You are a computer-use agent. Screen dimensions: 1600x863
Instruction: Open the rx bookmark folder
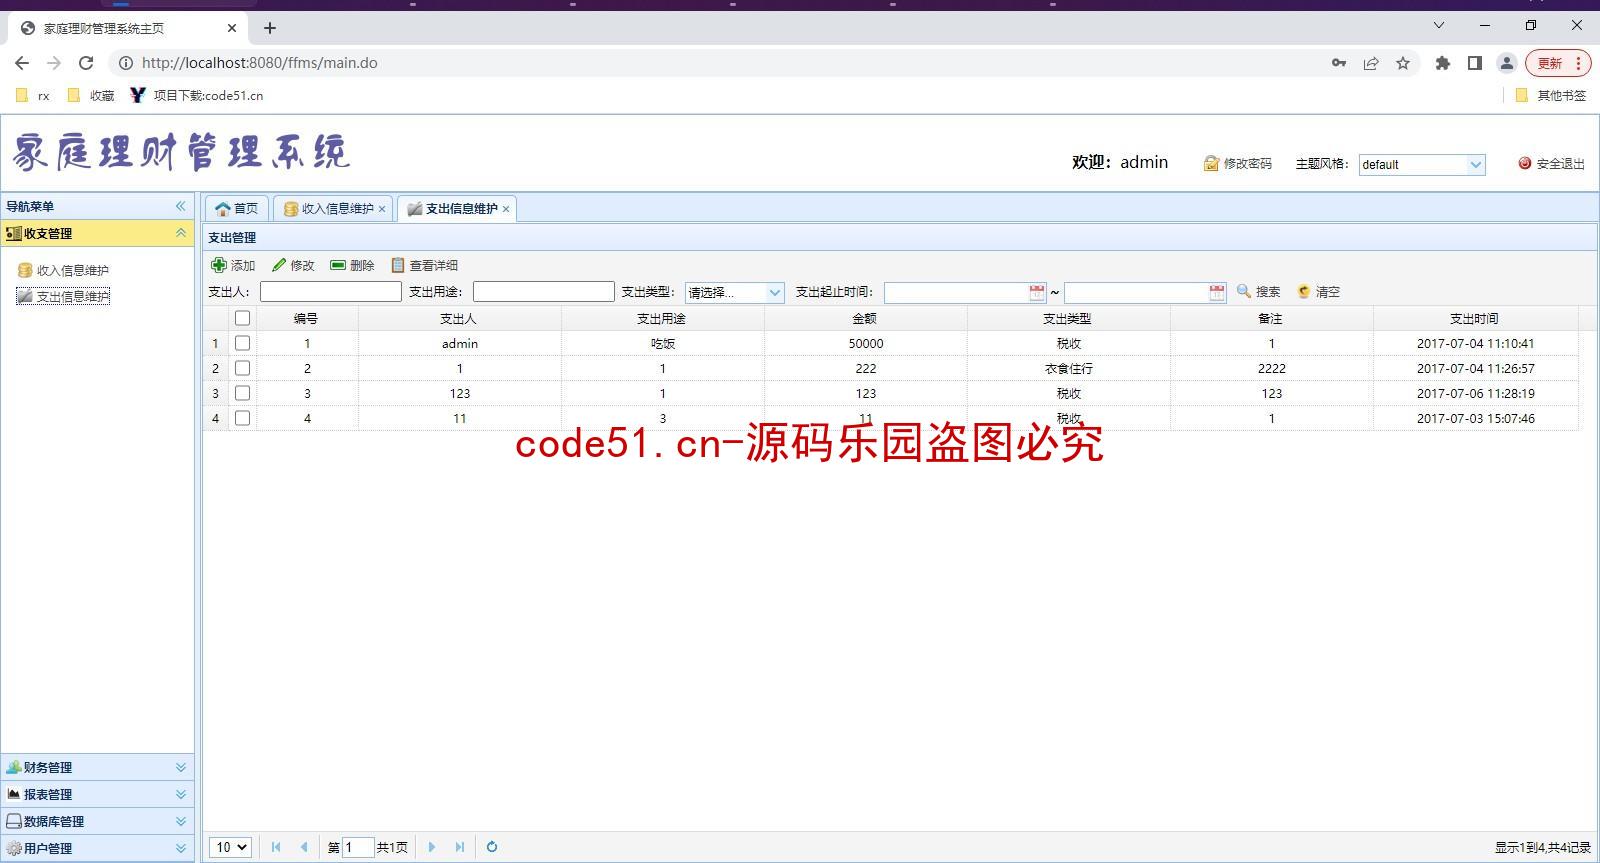(32, 96)
